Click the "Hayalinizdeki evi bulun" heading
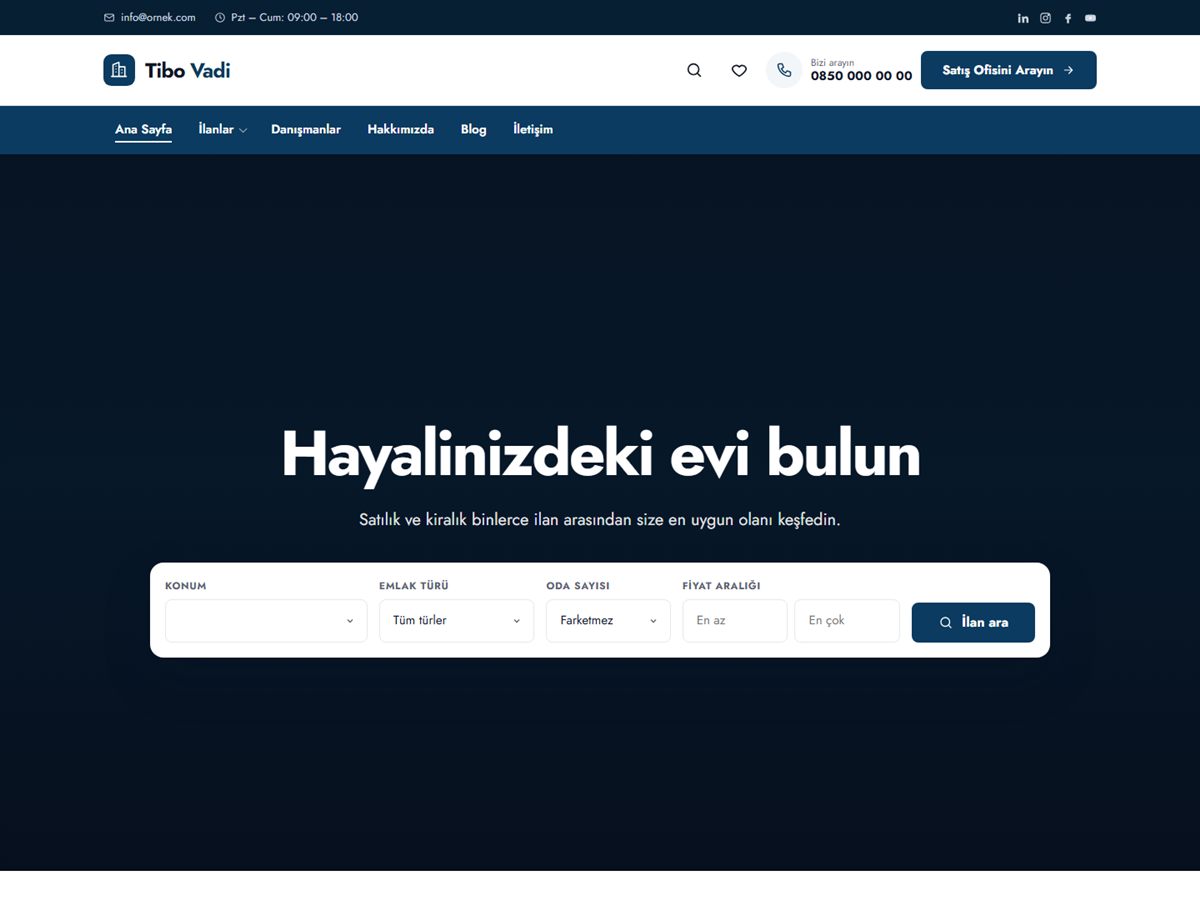Viewport: 1200px width, 900px height. point(600,455)
